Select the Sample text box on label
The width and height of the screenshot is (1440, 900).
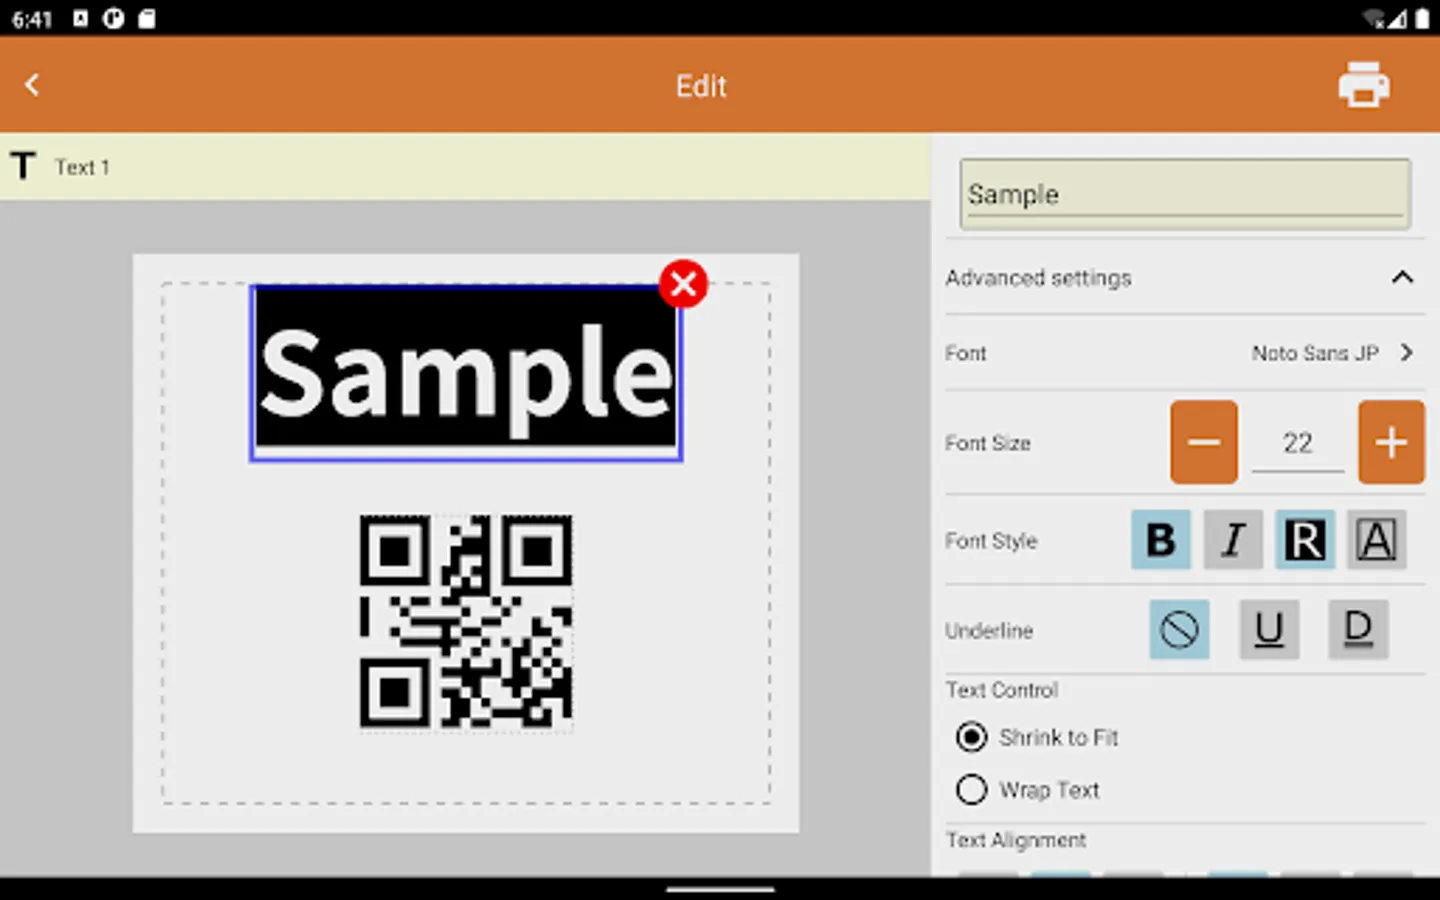pos(466,373)
